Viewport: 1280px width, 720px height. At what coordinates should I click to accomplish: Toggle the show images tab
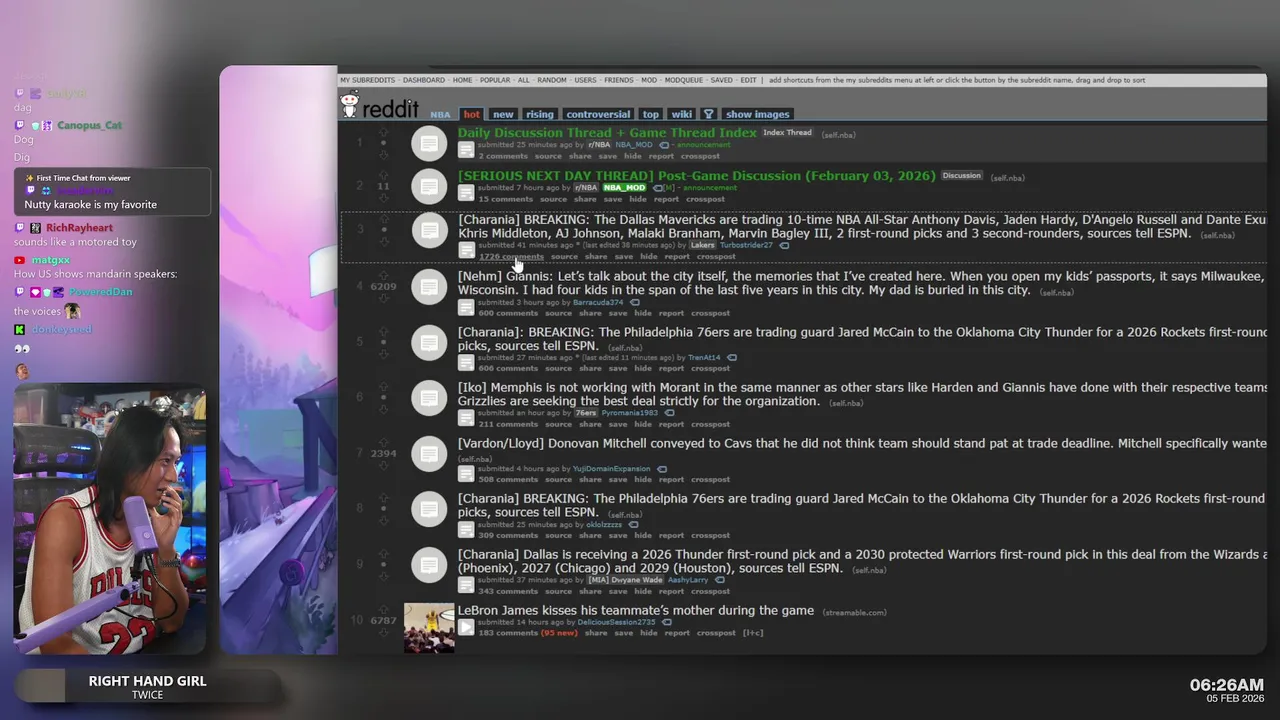pos(757,114)
